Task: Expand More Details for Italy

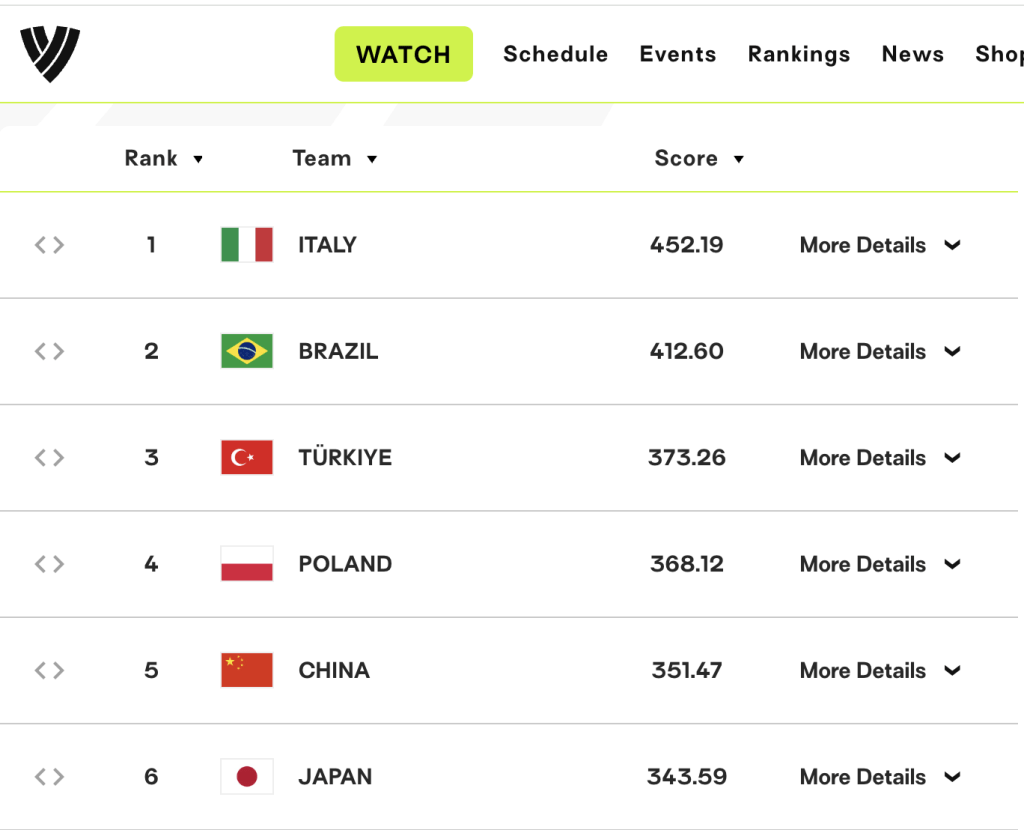Action: 880,245
